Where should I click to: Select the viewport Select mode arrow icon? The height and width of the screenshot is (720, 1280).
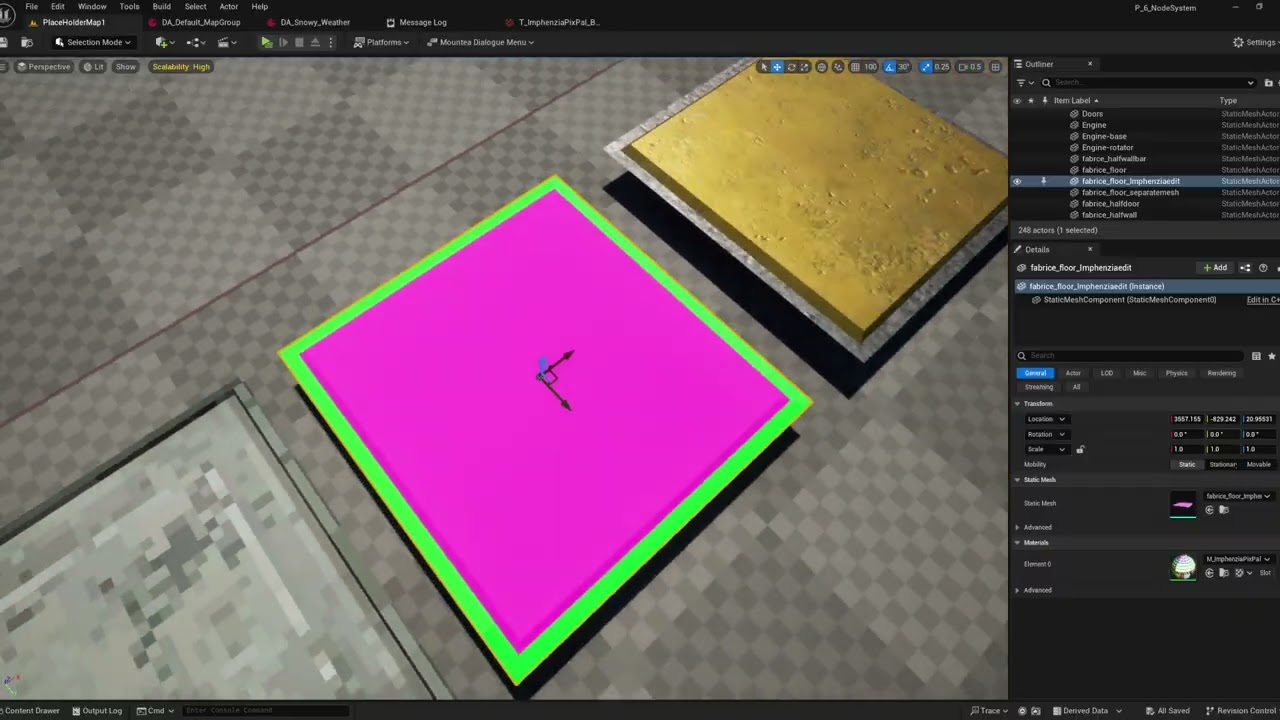(x=764, y=67)
